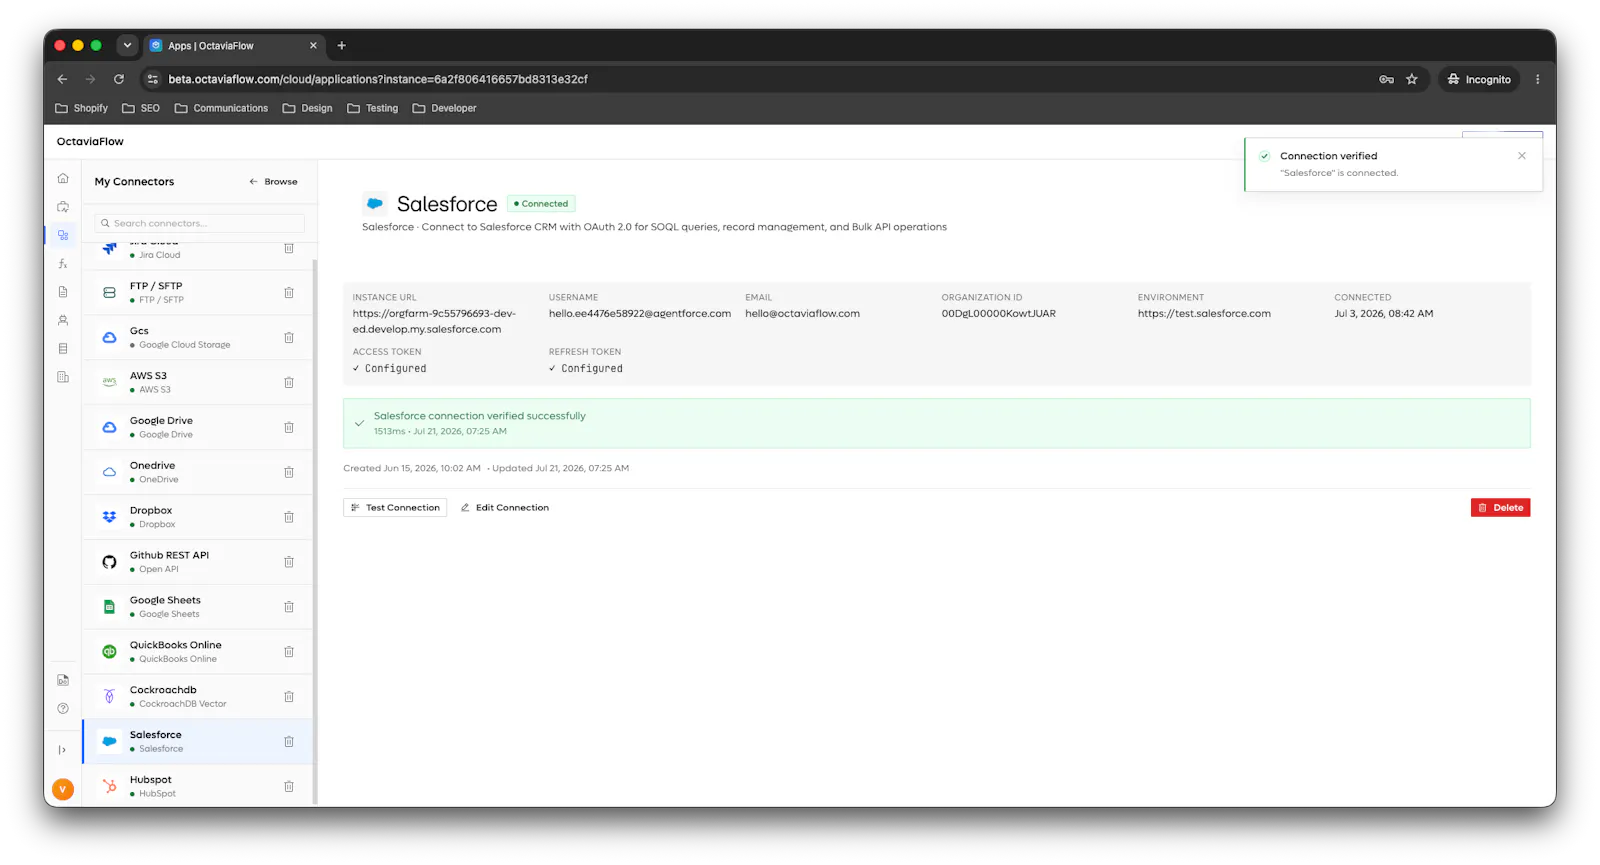1600x865 pixels.
Task: Click the red Delete button
Action: pyautogui.click(x=1500, y=508)
